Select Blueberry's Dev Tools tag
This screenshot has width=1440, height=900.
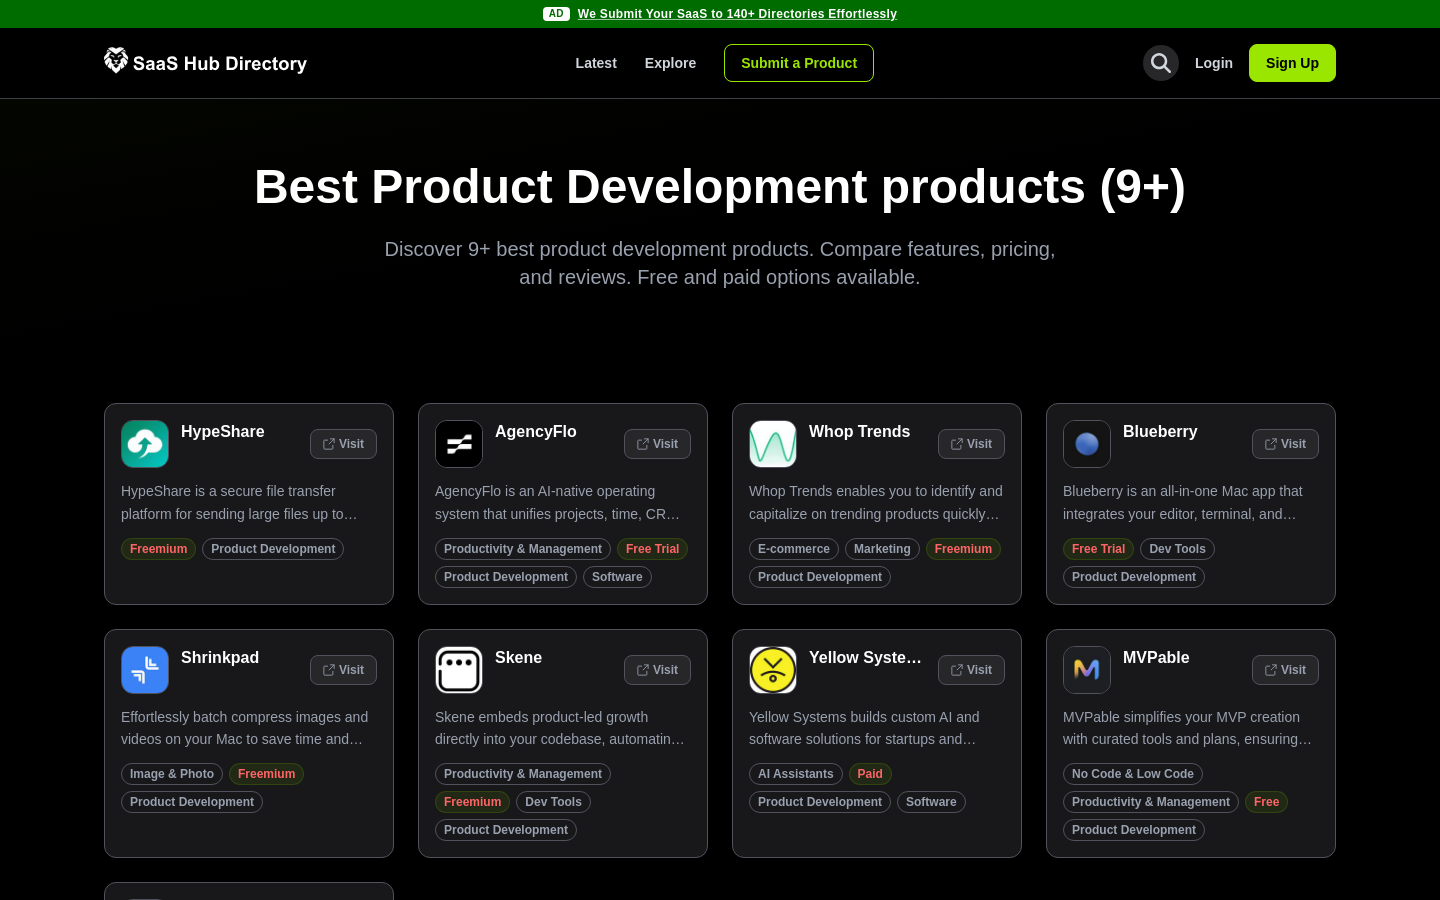pos(1177,549)
